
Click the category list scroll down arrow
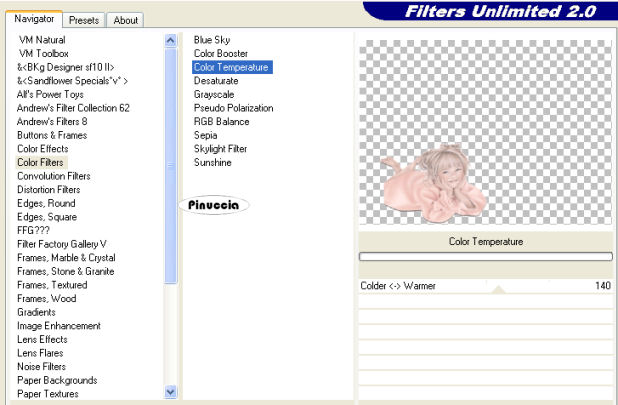pos(171,392)
